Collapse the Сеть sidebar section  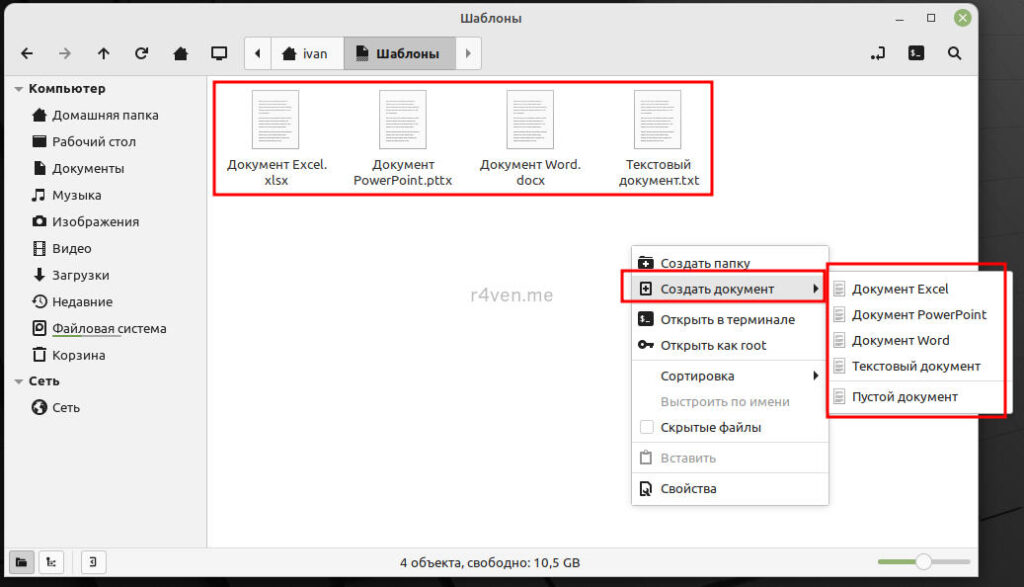(x=18, y=381)
